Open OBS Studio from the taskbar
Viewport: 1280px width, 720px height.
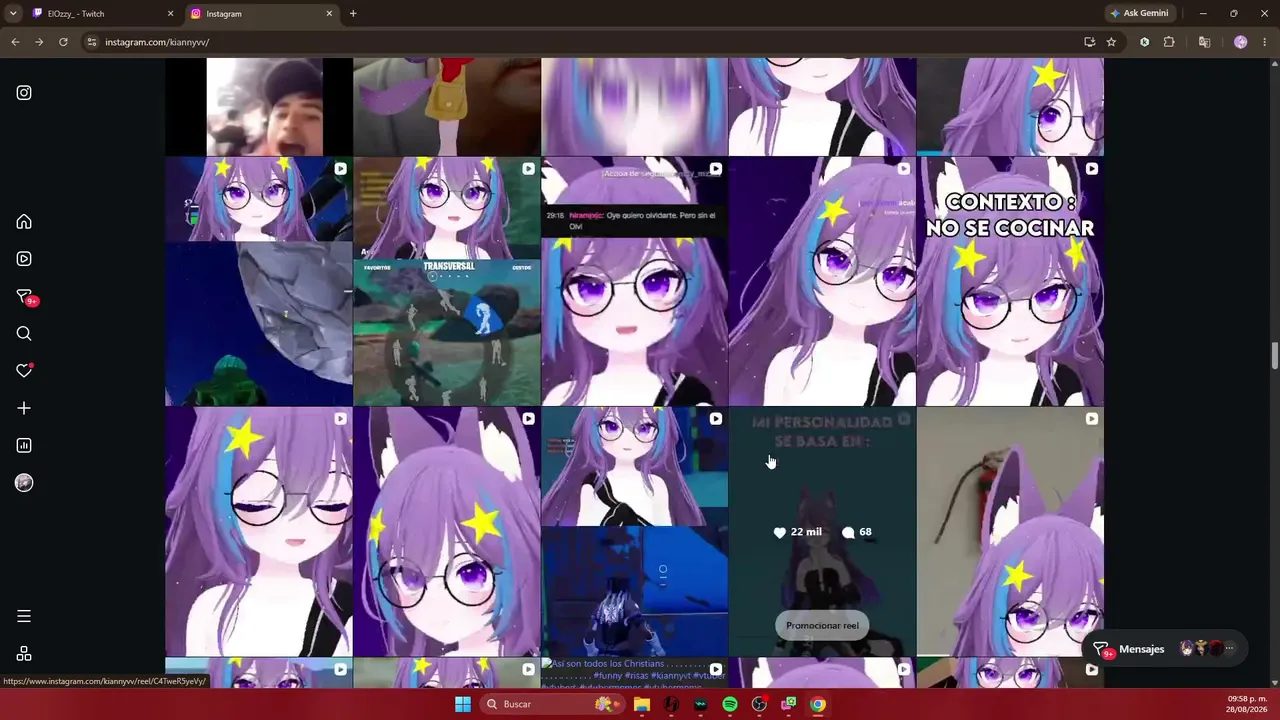point(759,704)
